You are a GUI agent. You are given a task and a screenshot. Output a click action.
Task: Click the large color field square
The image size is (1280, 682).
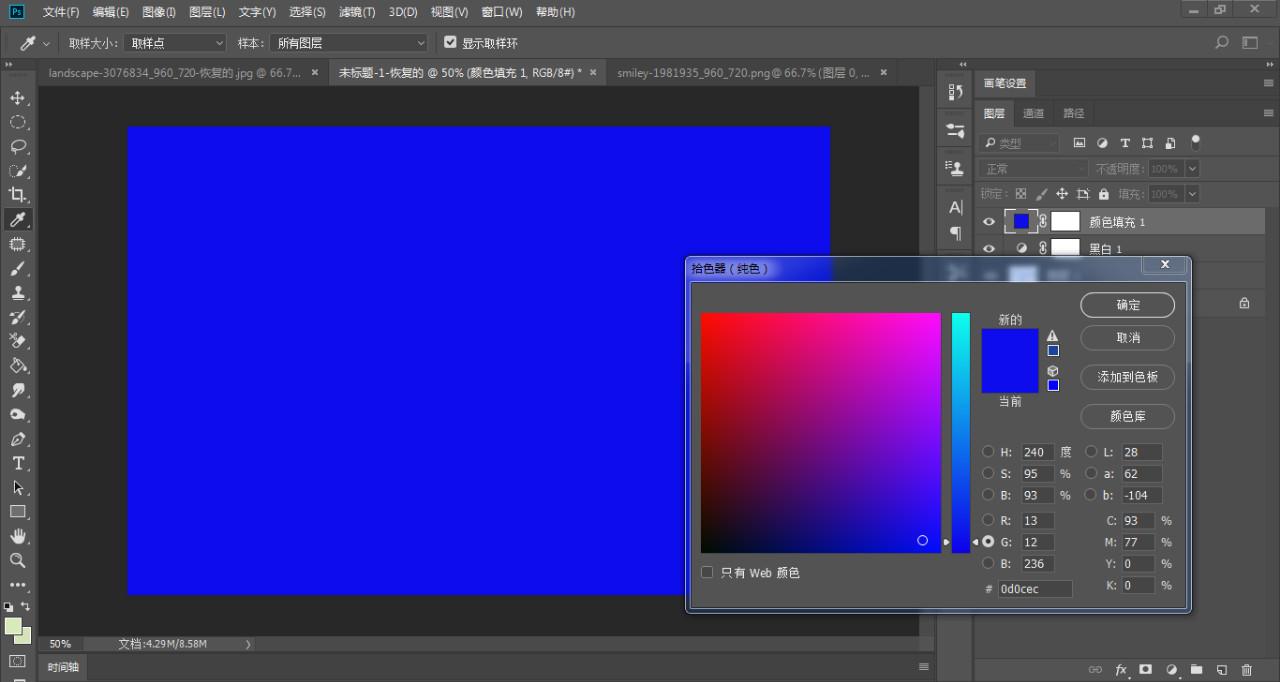[821, 432]
